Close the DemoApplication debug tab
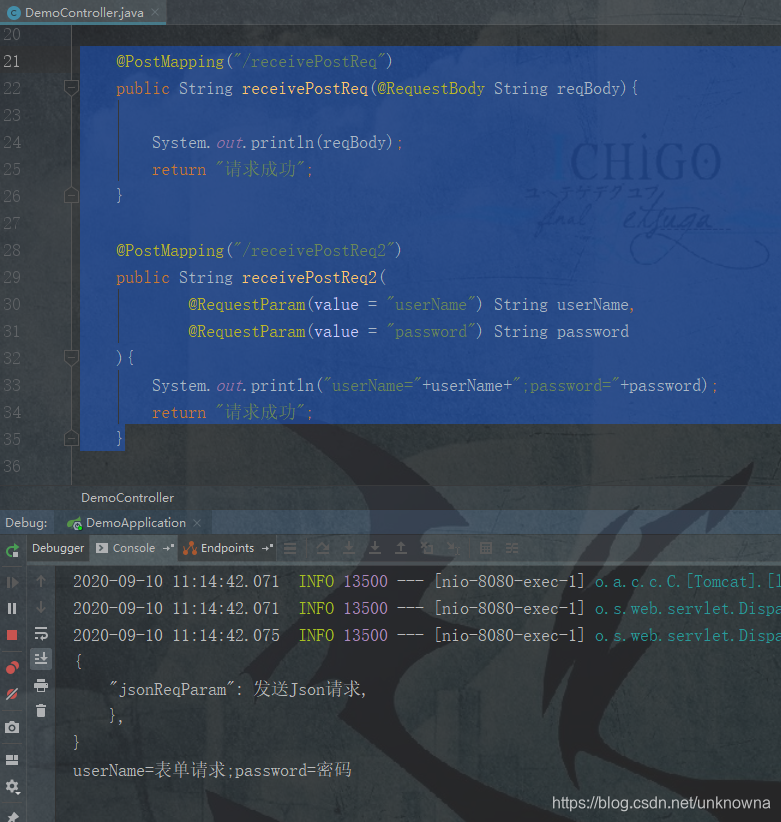 coord(197,523)
